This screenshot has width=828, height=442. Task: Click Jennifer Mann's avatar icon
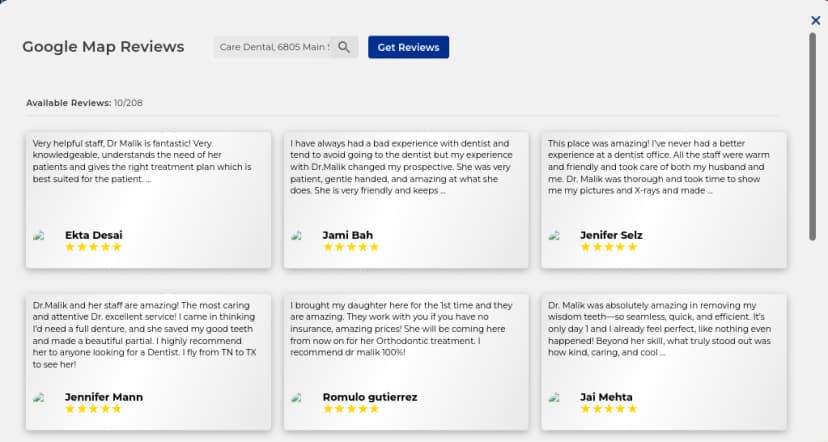[40, 398]
